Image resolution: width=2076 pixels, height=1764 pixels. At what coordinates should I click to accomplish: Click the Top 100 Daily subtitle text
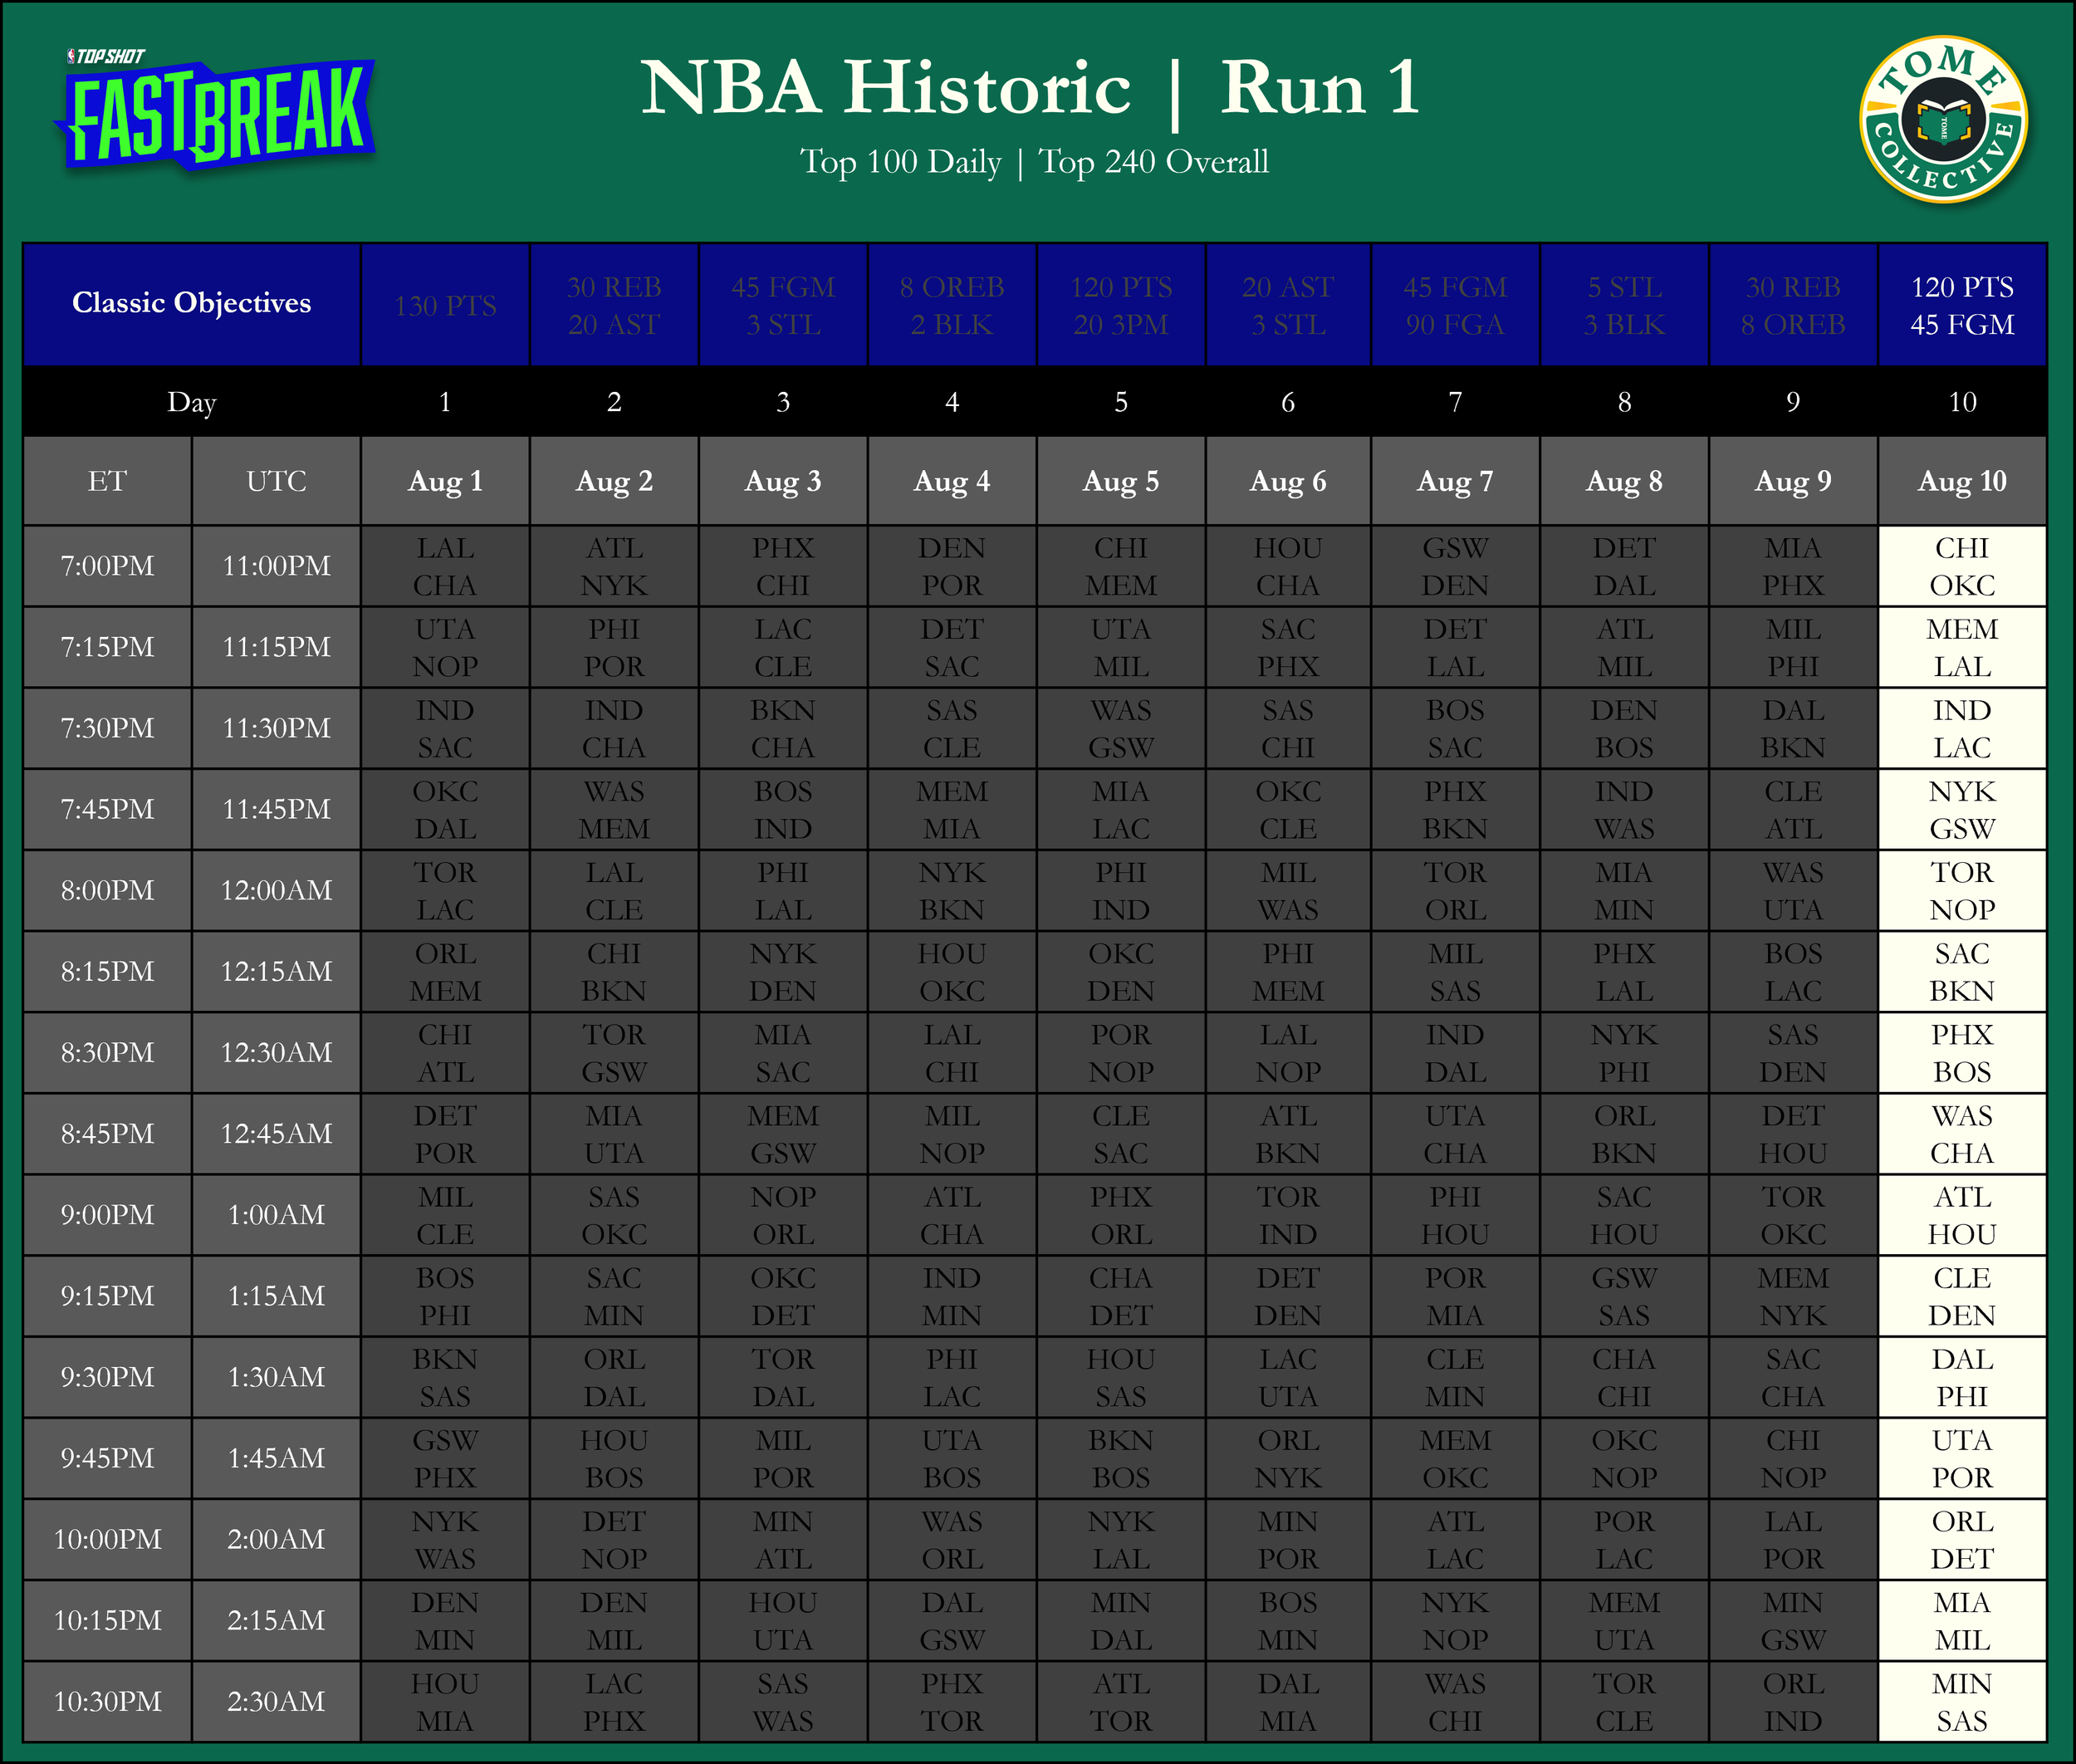[900, 162]
